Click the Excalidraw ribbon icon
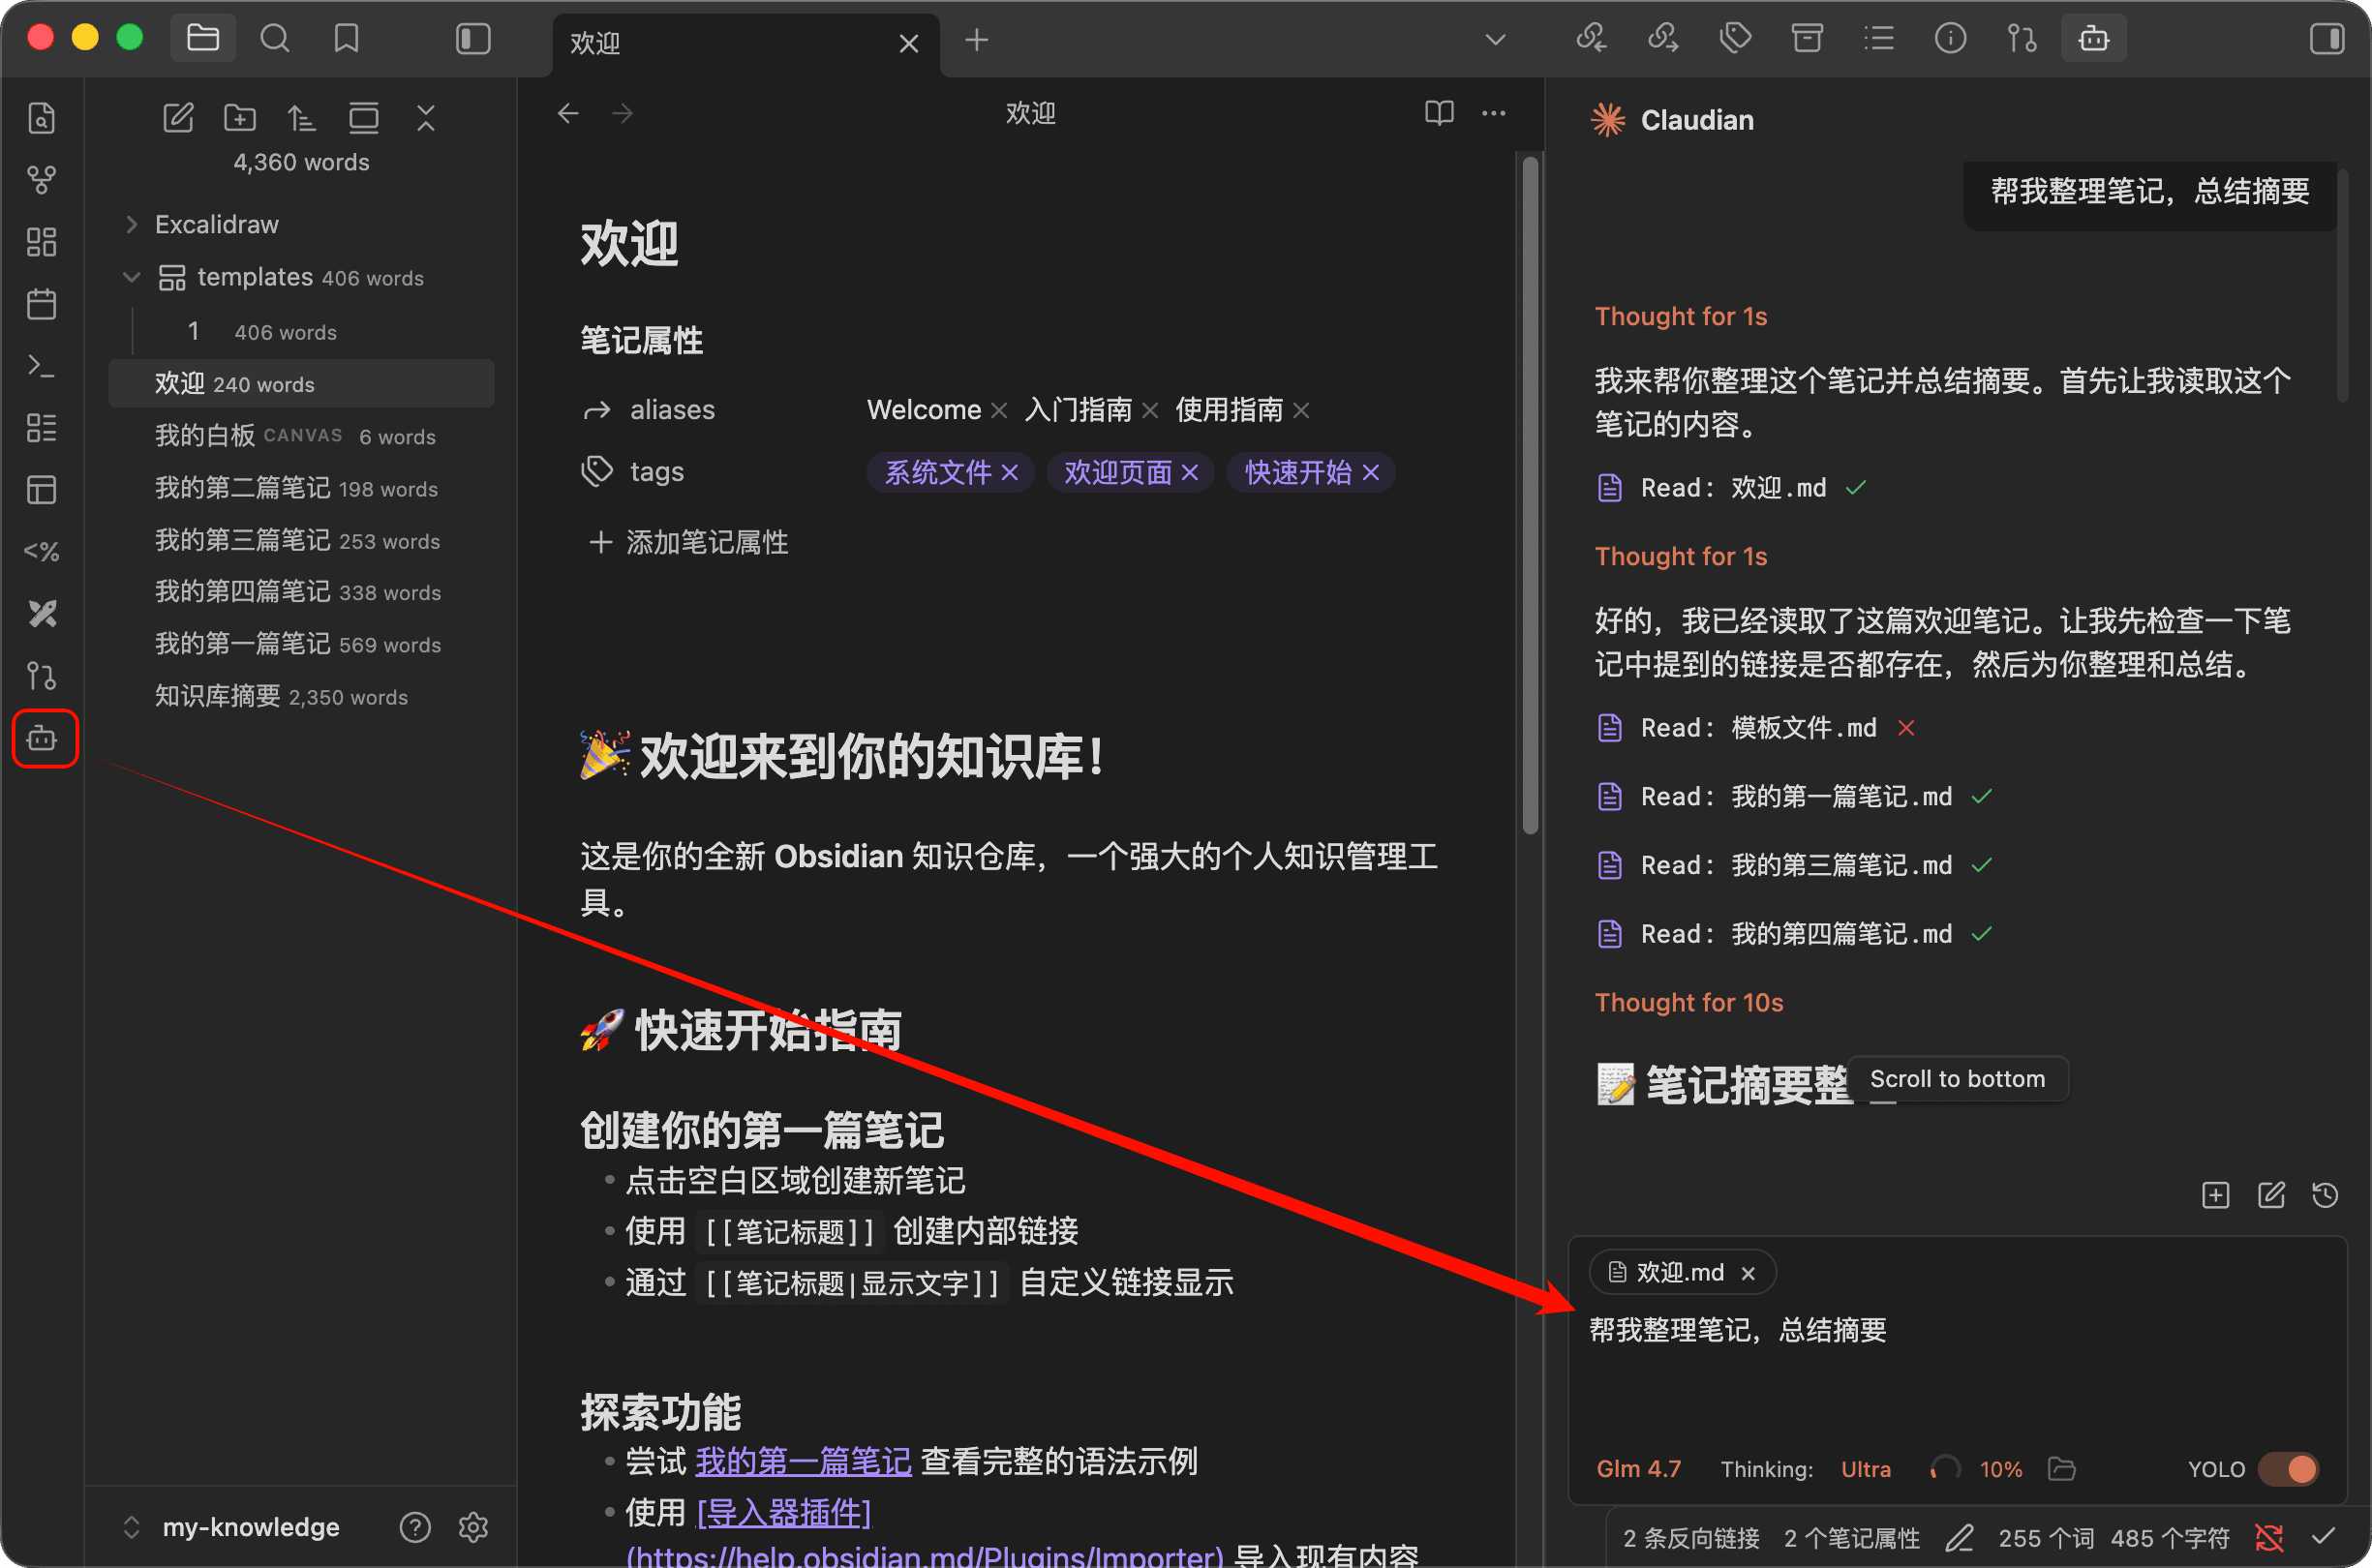The width and height of the screenshot is (2372, 1568). point(42,613)
